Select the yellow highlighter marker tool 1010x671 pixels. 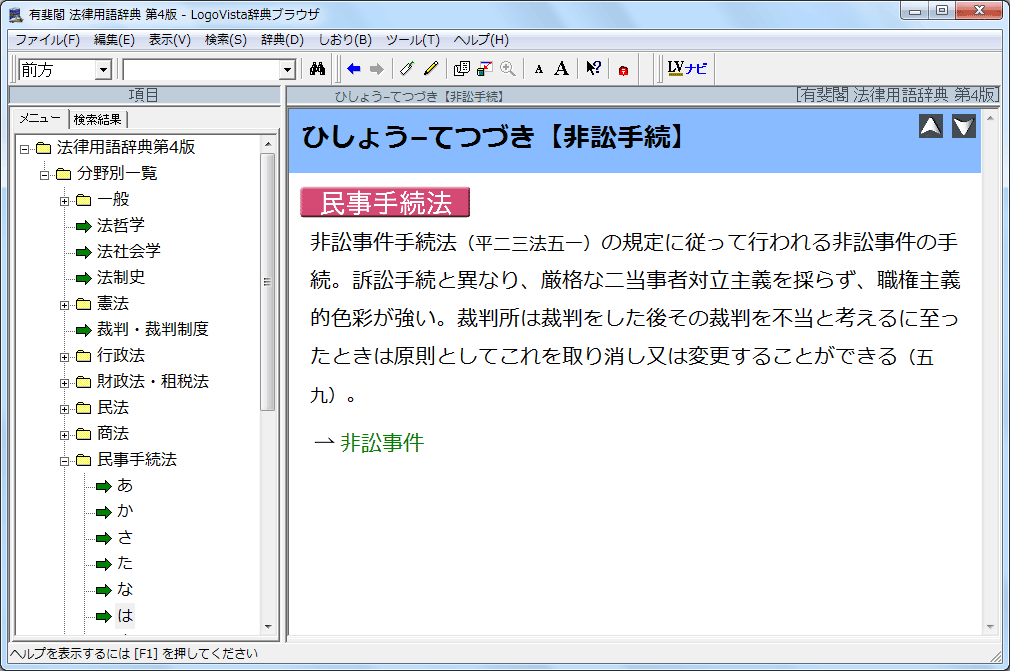(x=431, y=69)
